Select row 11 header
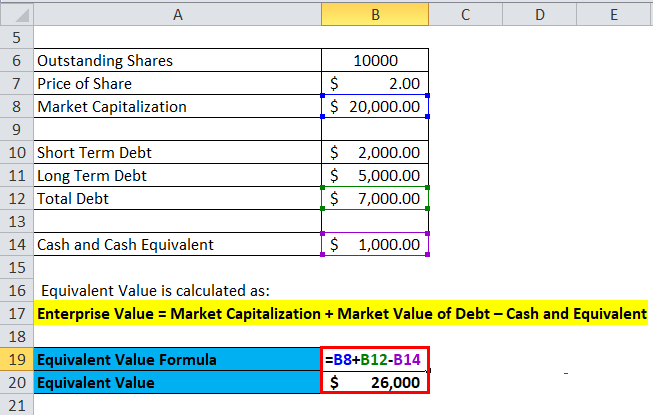 pyautogui.click(x=17, y=175)
